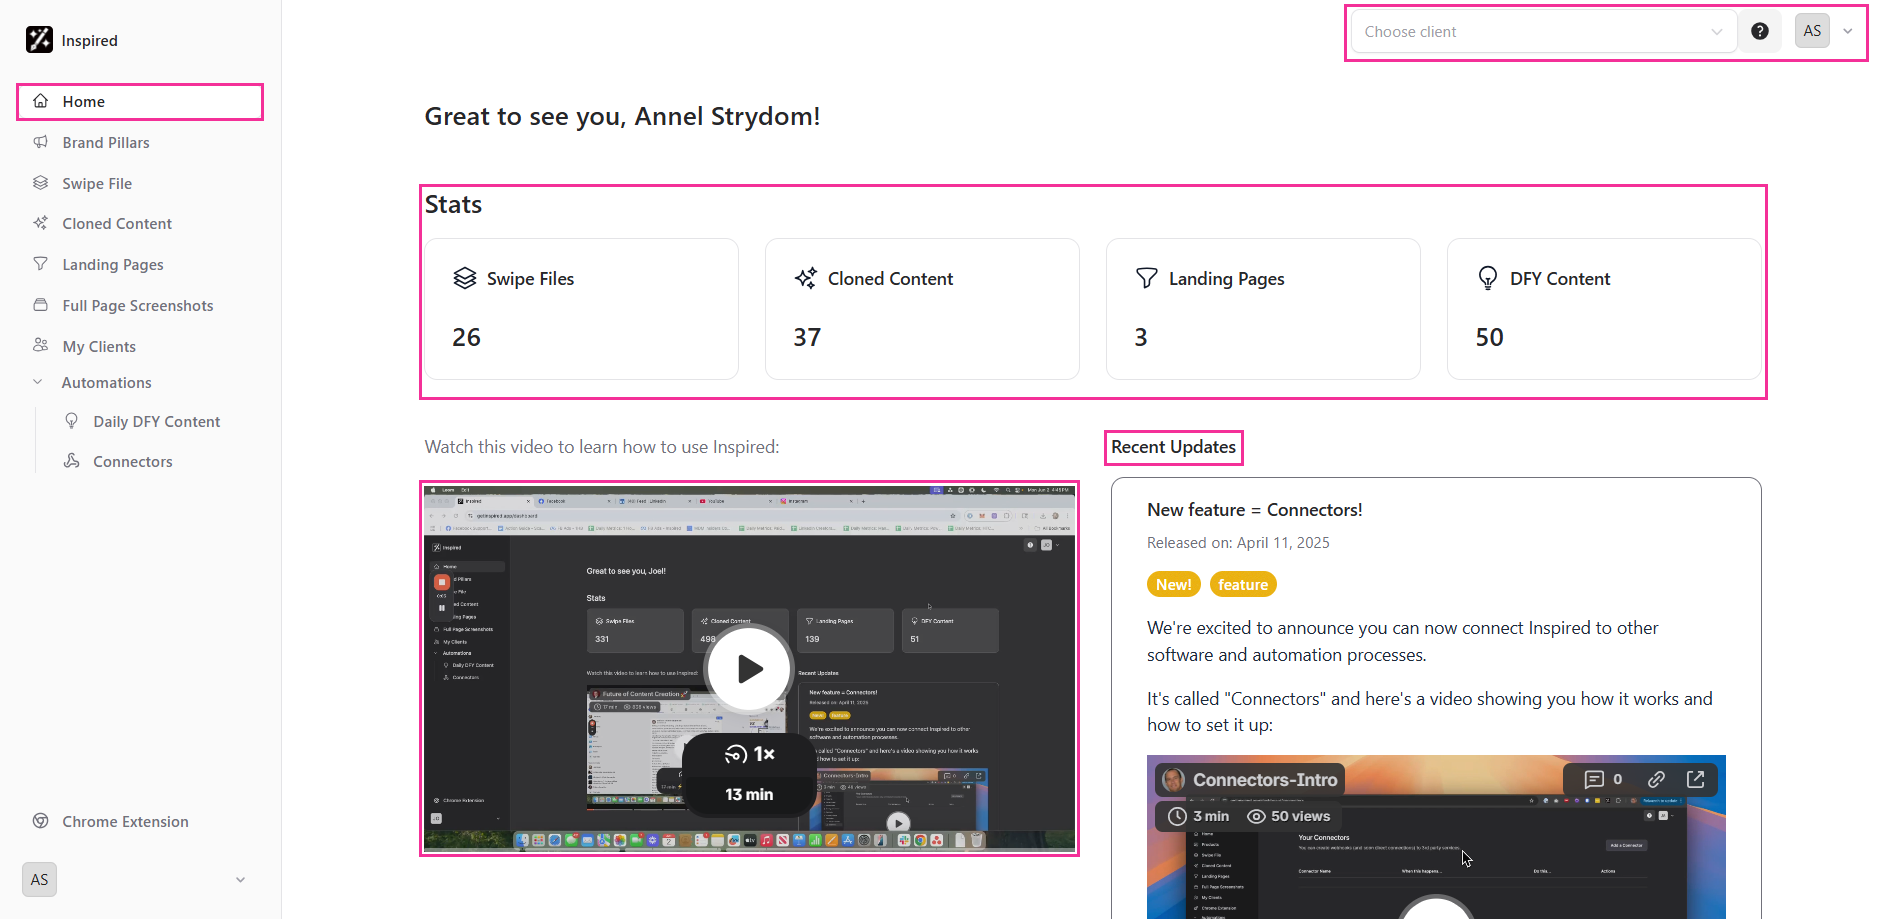Screen dimensions: 1886x919
Task: Click the AS avatar in top bar
Action: click(1812, 31)
